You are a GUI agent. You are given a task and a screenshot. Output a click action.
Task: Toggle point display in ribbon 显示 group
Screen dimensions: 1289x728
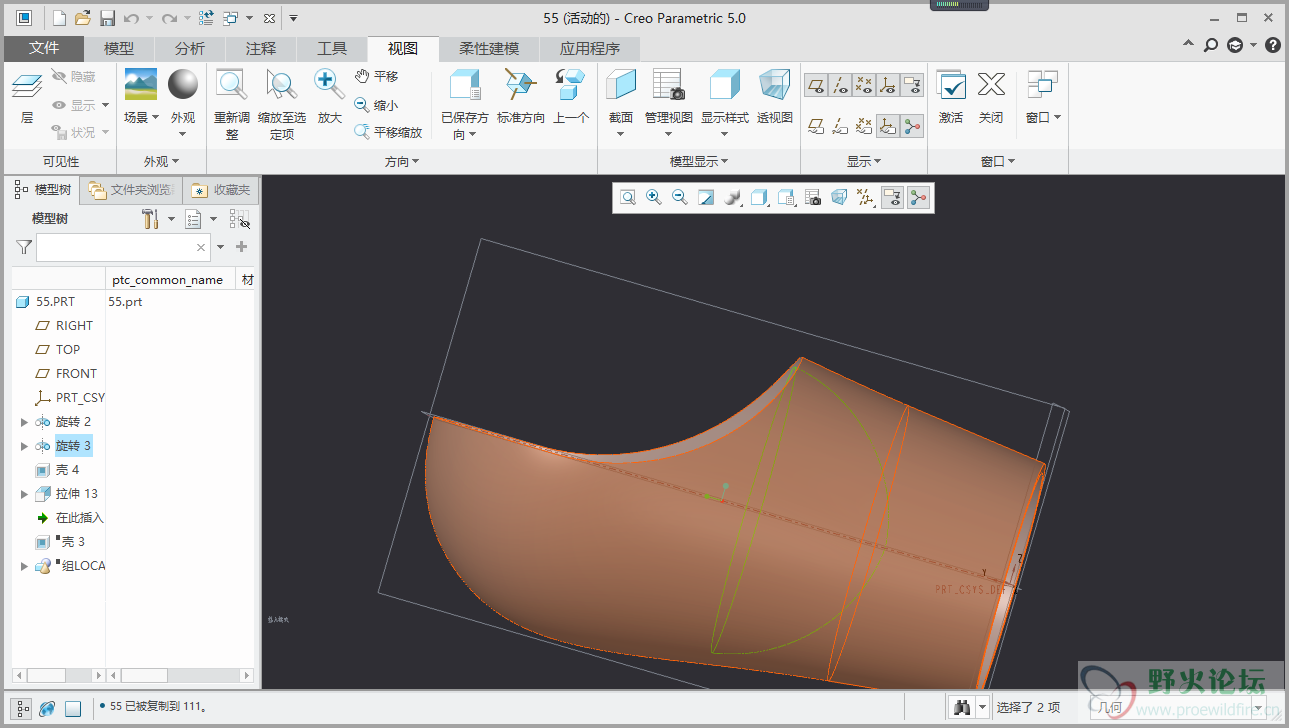coord(865,85)
